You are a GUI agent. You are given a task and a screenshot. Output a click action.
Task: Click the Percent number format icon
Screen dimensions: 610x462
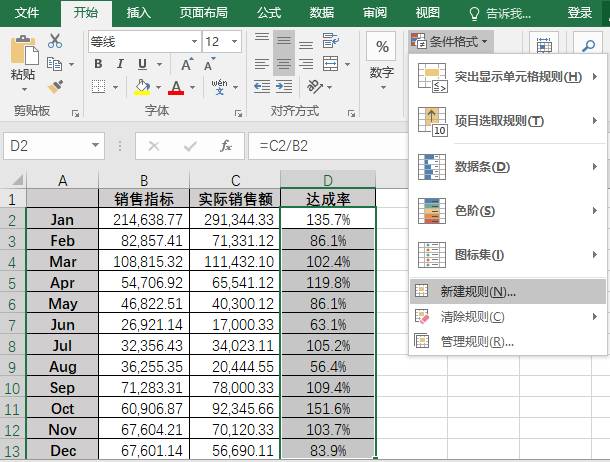click(x=381, y=48)
